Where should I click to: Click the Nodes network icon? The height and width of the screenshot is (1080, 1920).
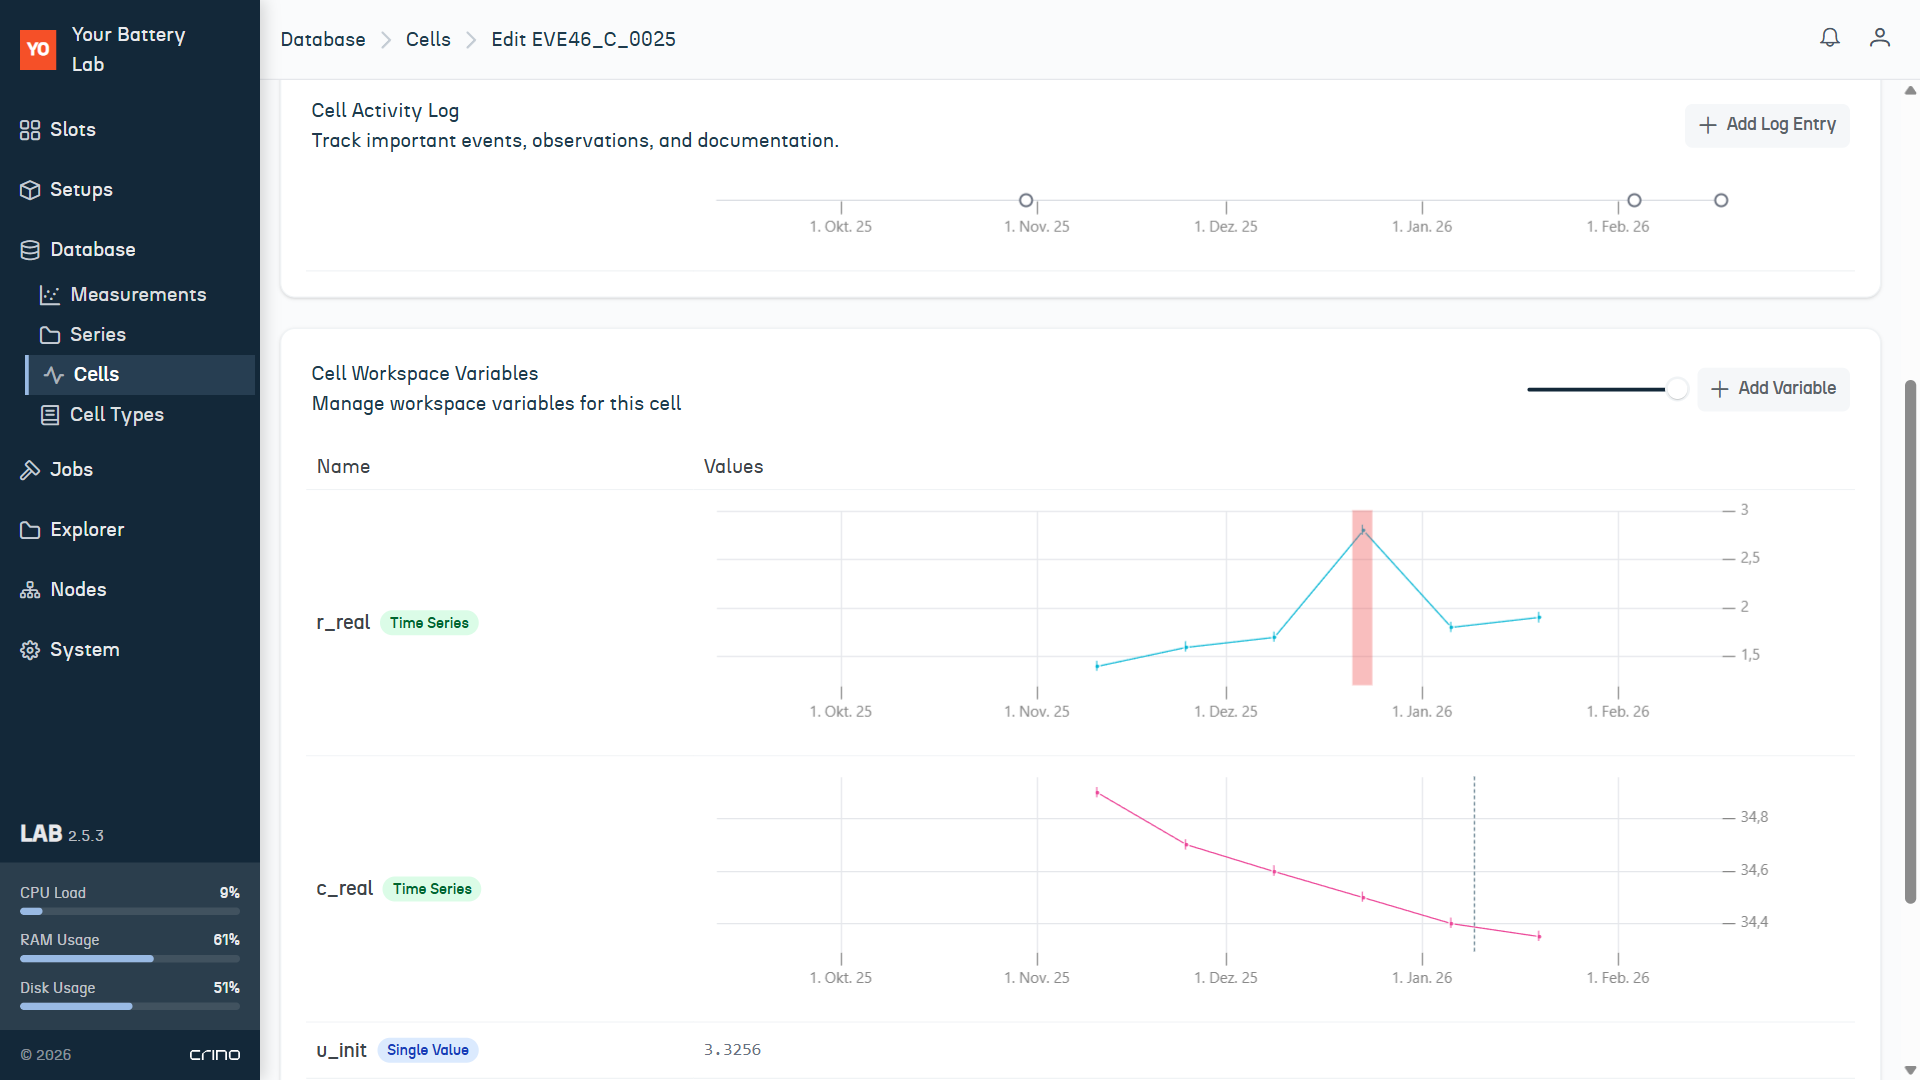point(30,590)
